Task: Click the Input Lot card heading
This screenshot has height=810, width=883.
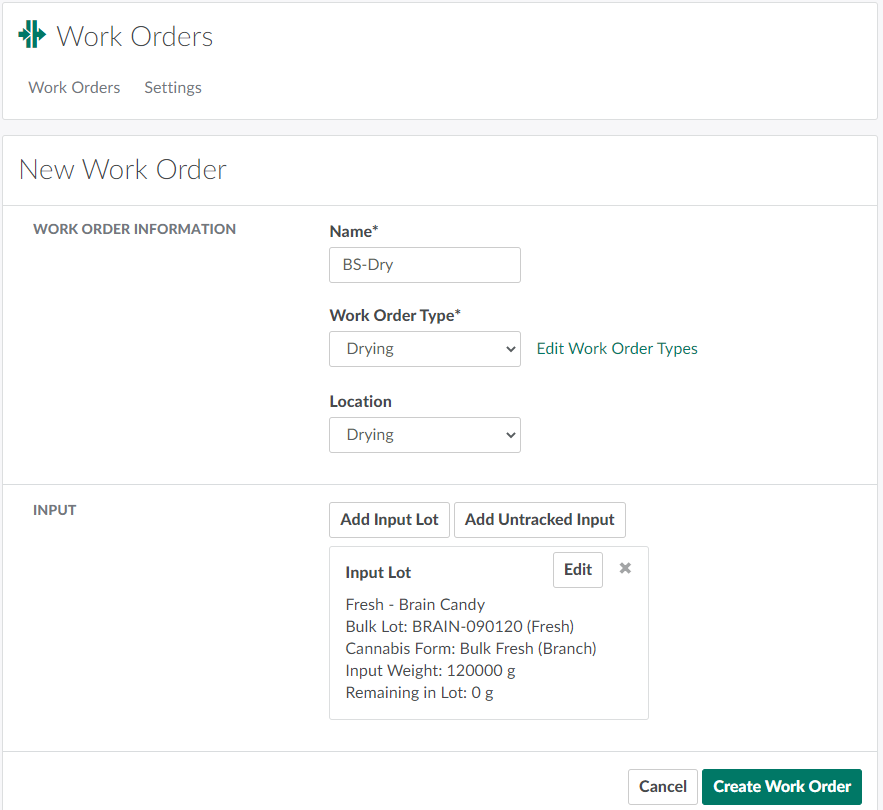Action: (378, 572)
